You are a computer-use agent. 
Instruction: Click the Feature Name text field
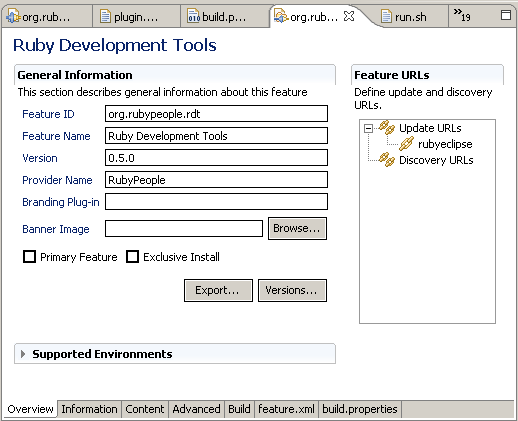(216, 136)
